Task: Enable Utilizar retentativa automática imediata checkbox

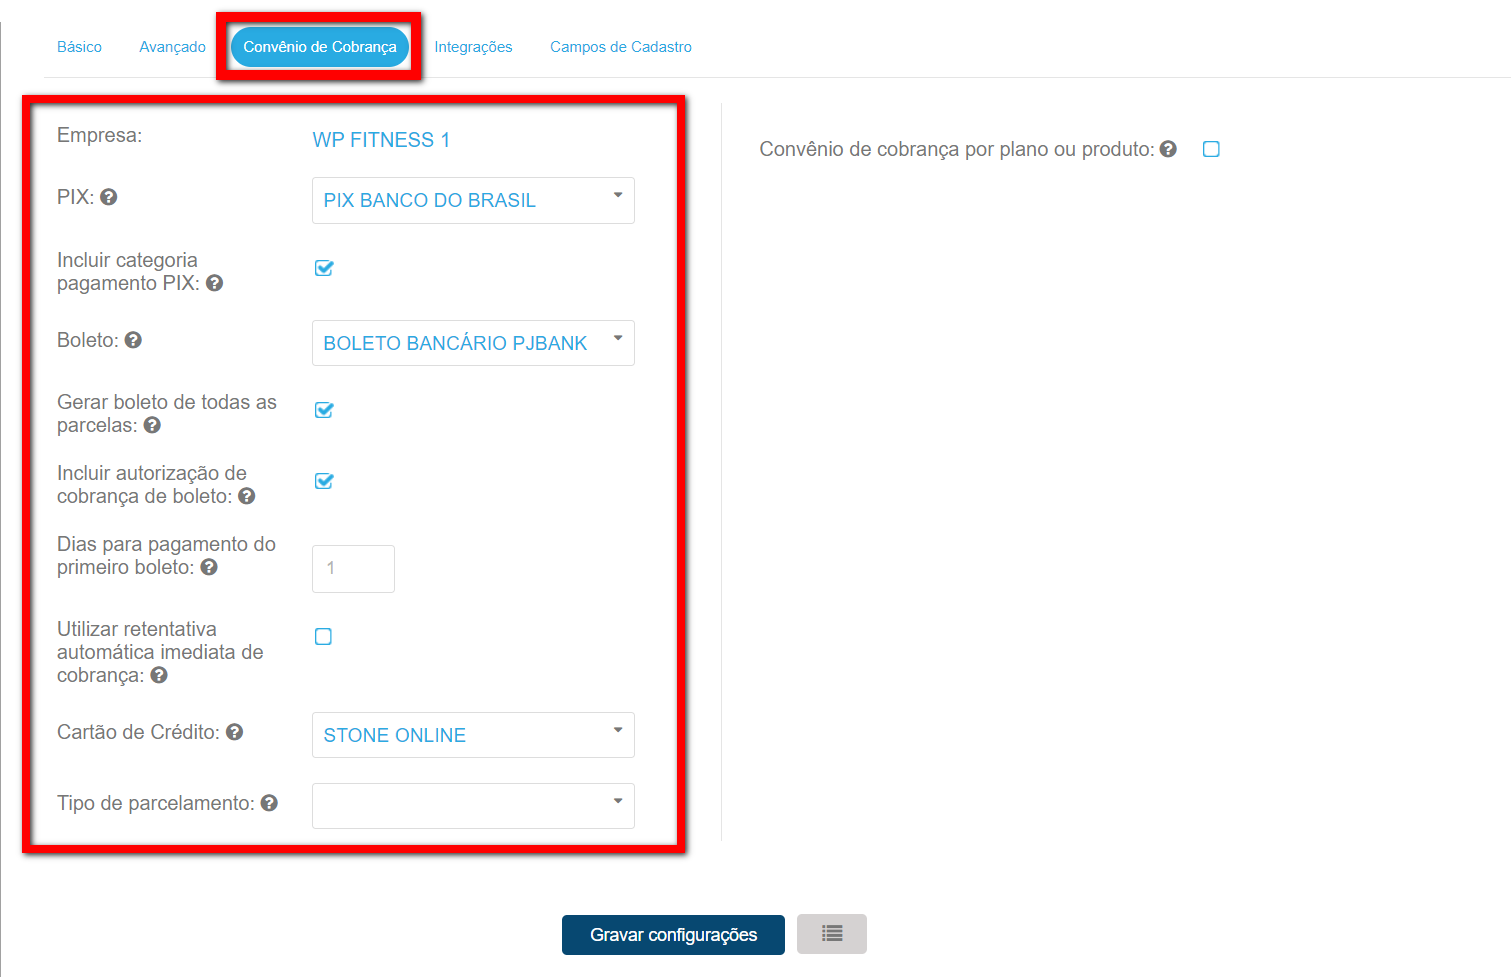Action: point(323,637)
